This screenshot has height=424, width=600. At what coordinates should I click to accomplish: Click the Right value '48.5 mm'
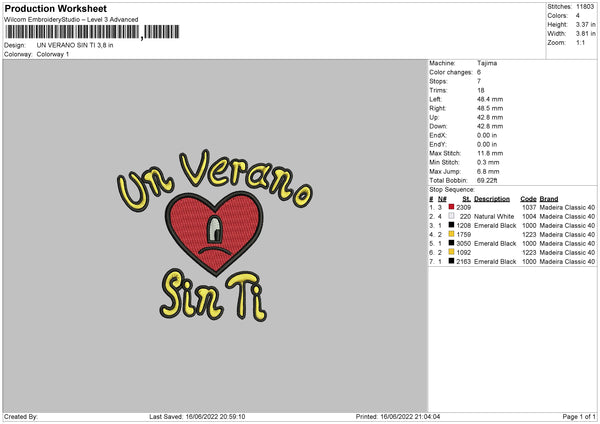tap(490, 108)
